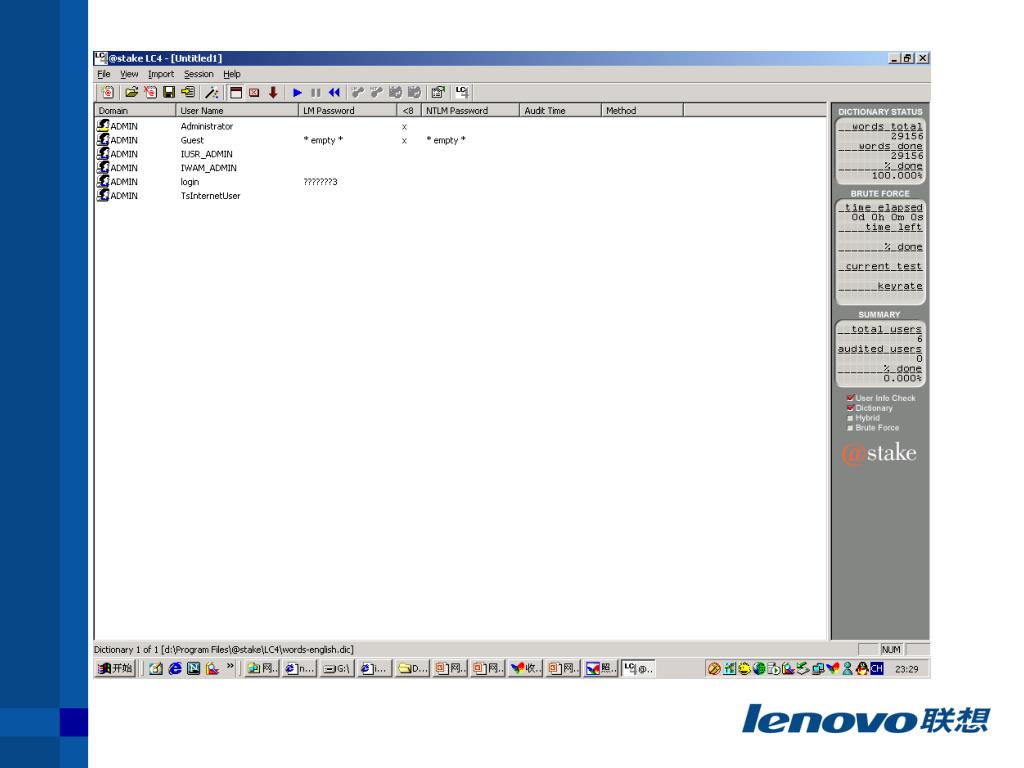Click the status bar dictionary path text
Screen dimensions: 1024x768
point(223,649)
